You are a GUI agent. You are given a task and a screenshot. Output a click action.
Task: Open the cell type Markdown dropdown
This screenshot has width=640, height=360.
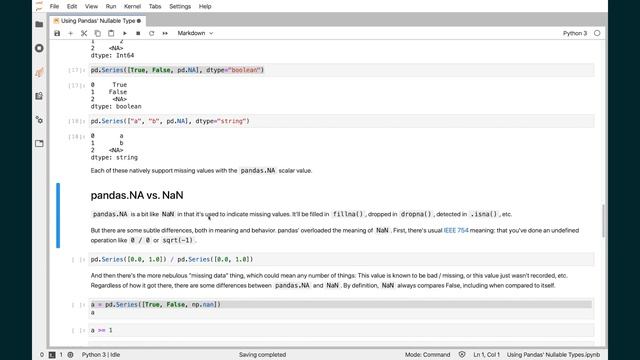point(195,33)
